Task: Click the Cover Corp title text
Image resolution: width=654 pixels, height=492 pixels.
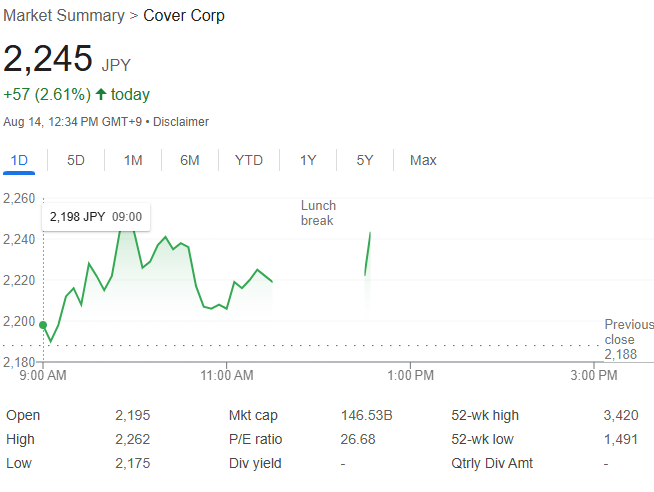Action: (184, 16)
